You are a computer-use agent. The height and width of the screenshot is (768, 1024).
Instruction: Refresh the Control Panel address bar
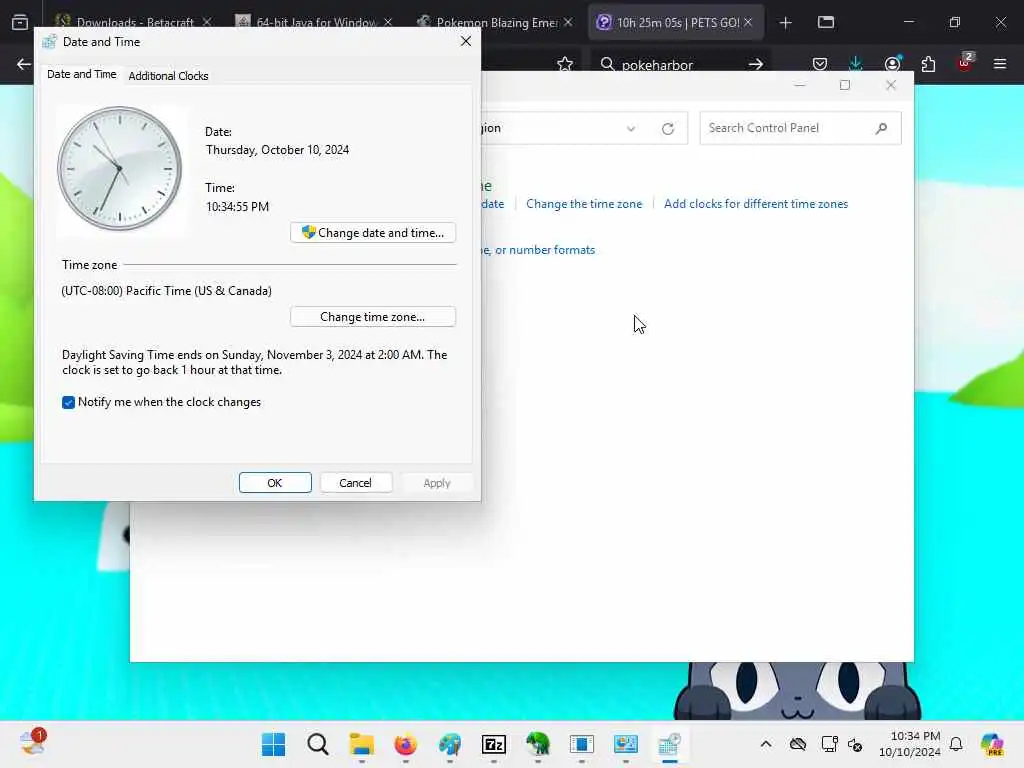pyautogui.click(x=667, y=129)
